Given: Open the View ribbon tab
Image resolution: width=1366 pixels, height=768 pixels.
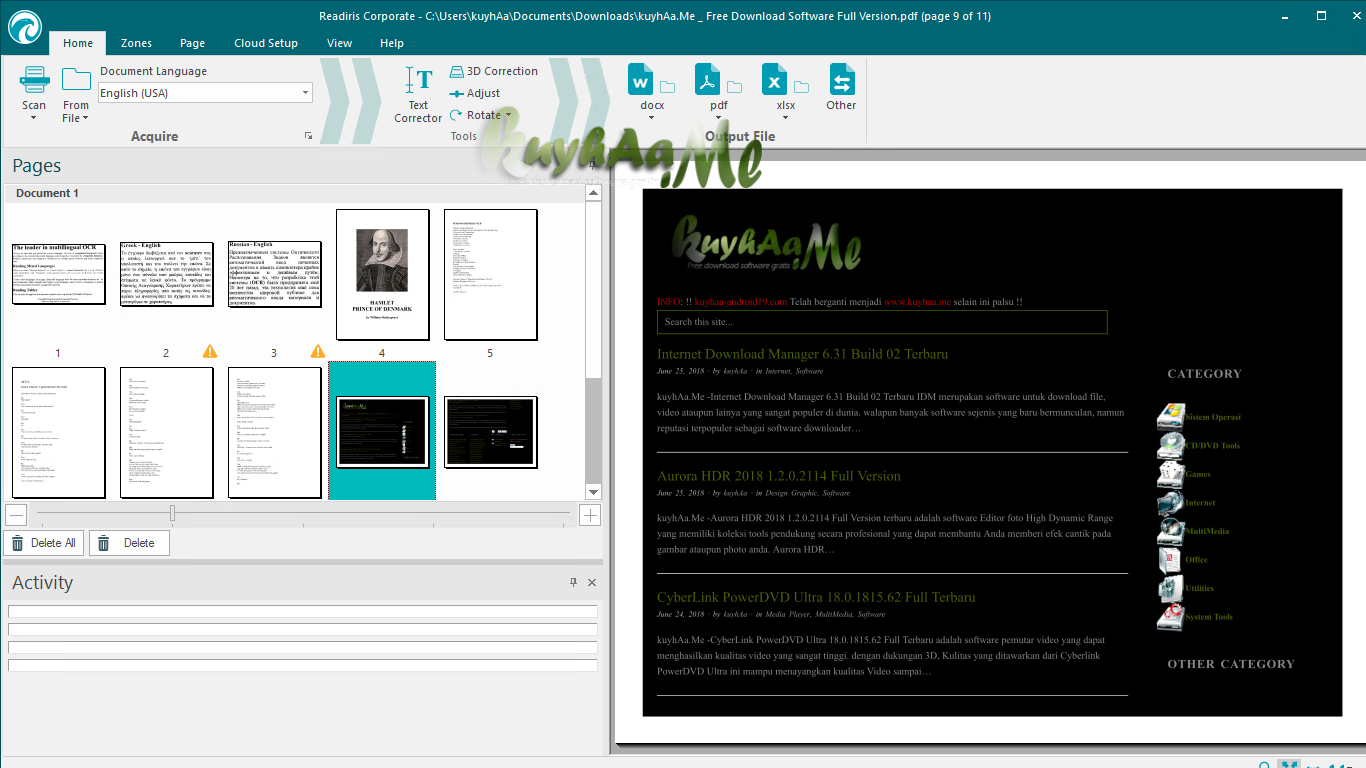Looking at the screenshot, I should (339, 43).
